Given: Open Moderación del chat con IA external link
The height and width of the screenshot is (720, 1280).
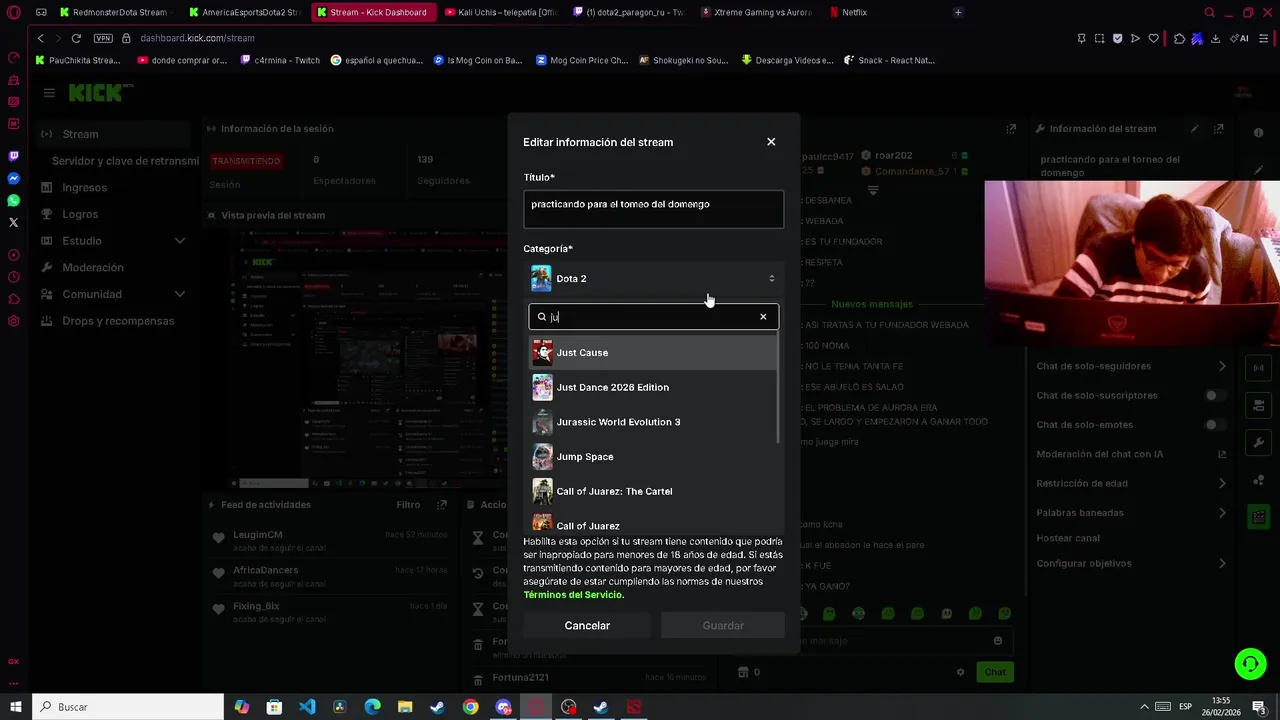Looking at the screenshot, I should (1222, 454).
